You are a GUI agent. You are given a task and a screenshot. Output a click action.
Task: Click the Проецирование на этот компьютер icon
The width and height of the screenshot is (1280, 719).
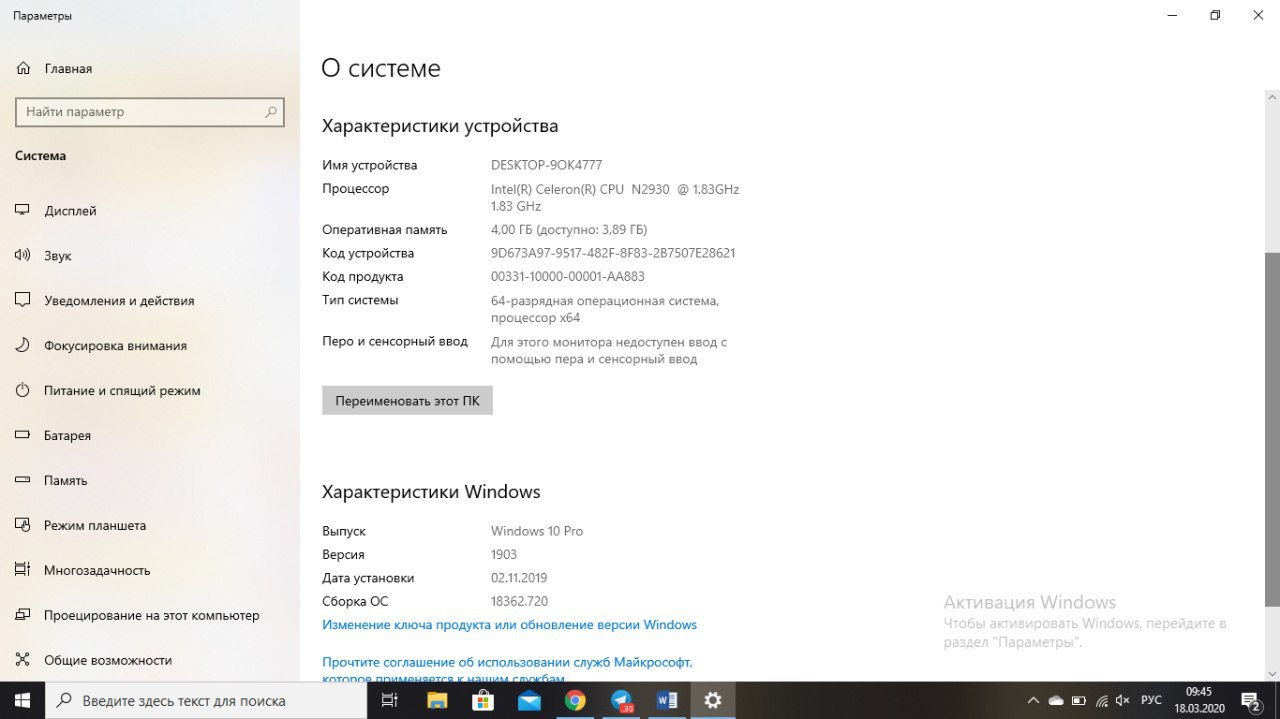(x=23, y=616)
